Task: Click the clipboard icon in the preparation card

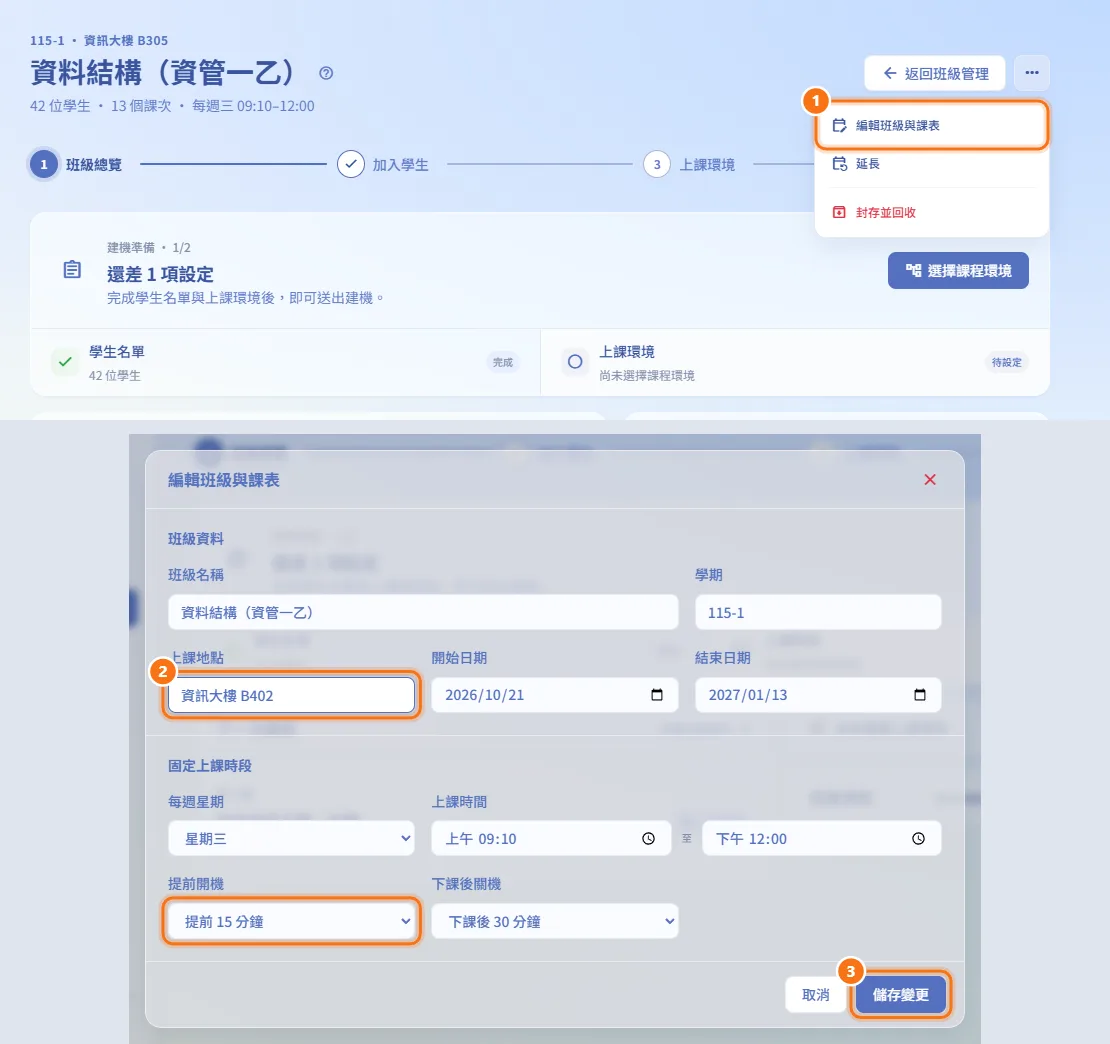Action: click(72, 270)
